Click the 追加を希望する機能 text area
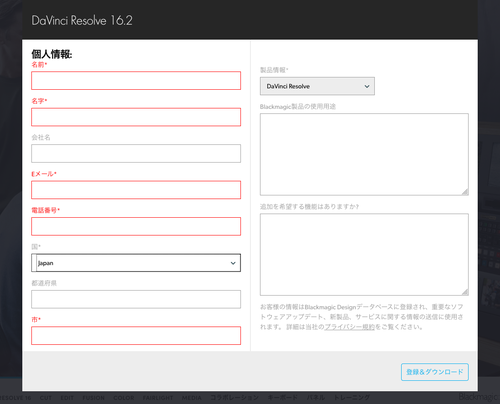Image resolution: width=500 pixels, height=404 pixels. (364, 254)
